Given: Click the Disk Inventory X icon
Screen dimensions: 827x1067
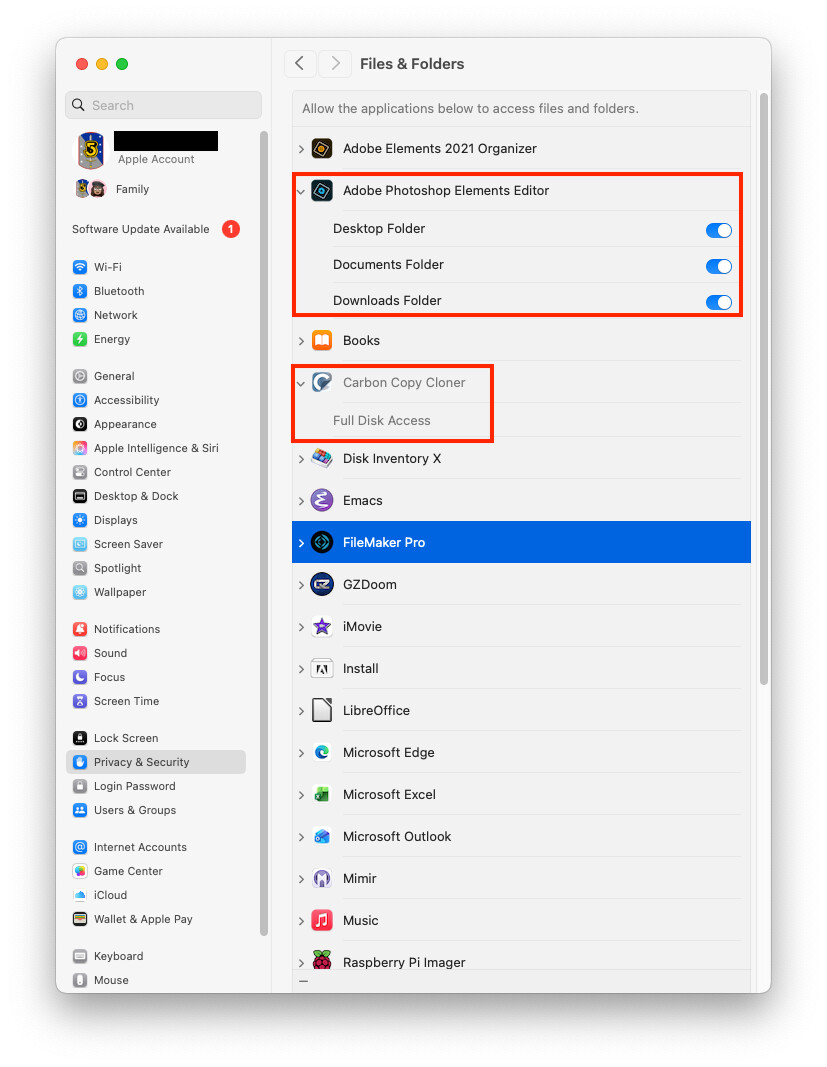Looking at the screenshot, I should click(321, 458).
